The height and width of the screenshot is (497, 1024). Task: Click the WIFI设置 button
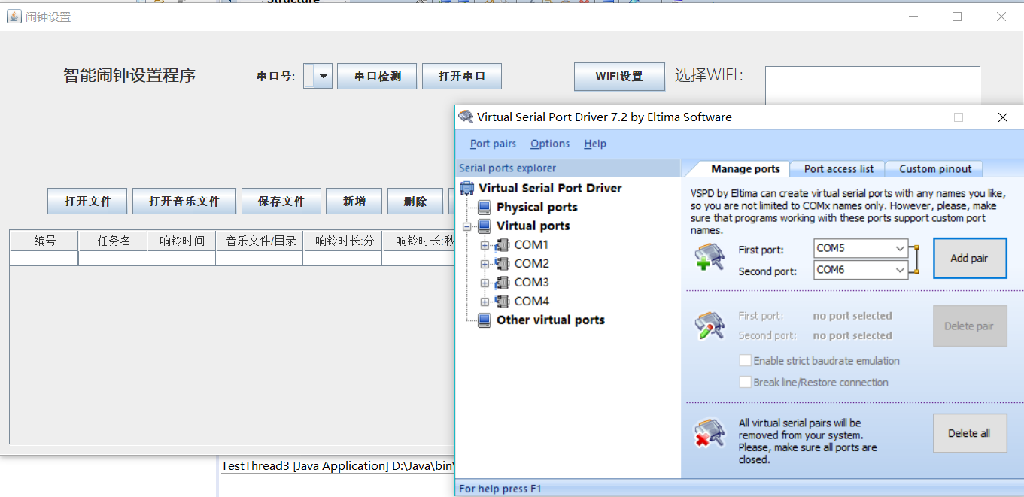(x=619, y=76)
